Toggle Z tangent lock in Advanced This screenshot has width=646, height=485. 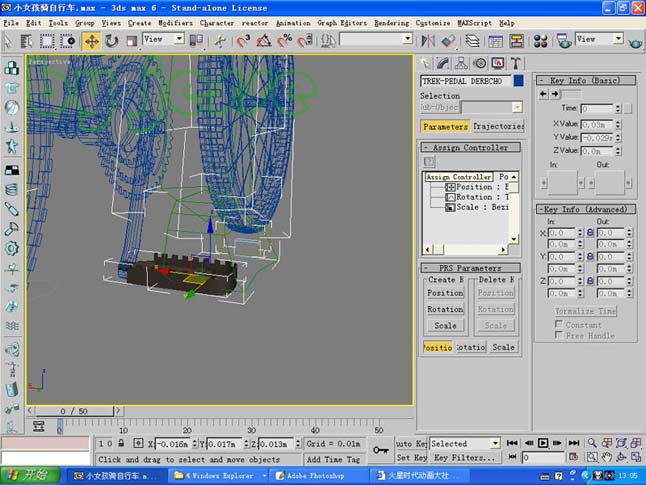point(590,281)
